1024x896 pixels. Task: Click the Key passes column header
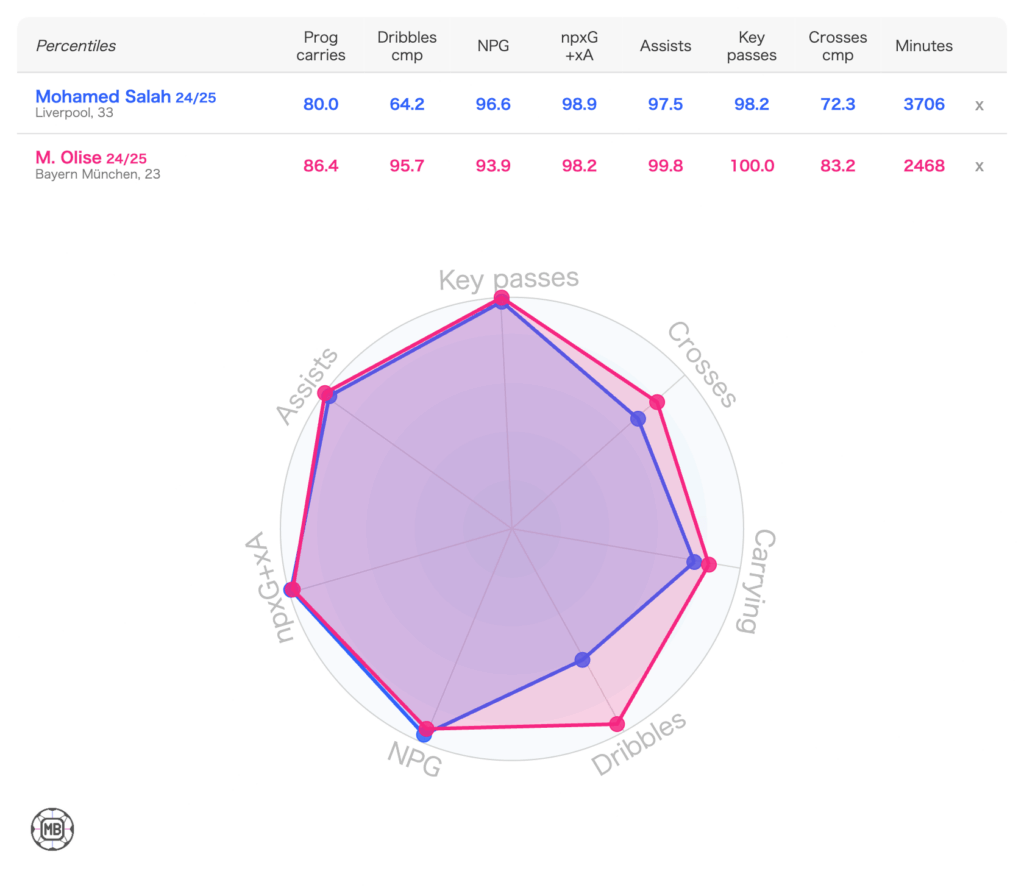click(751, 46)
